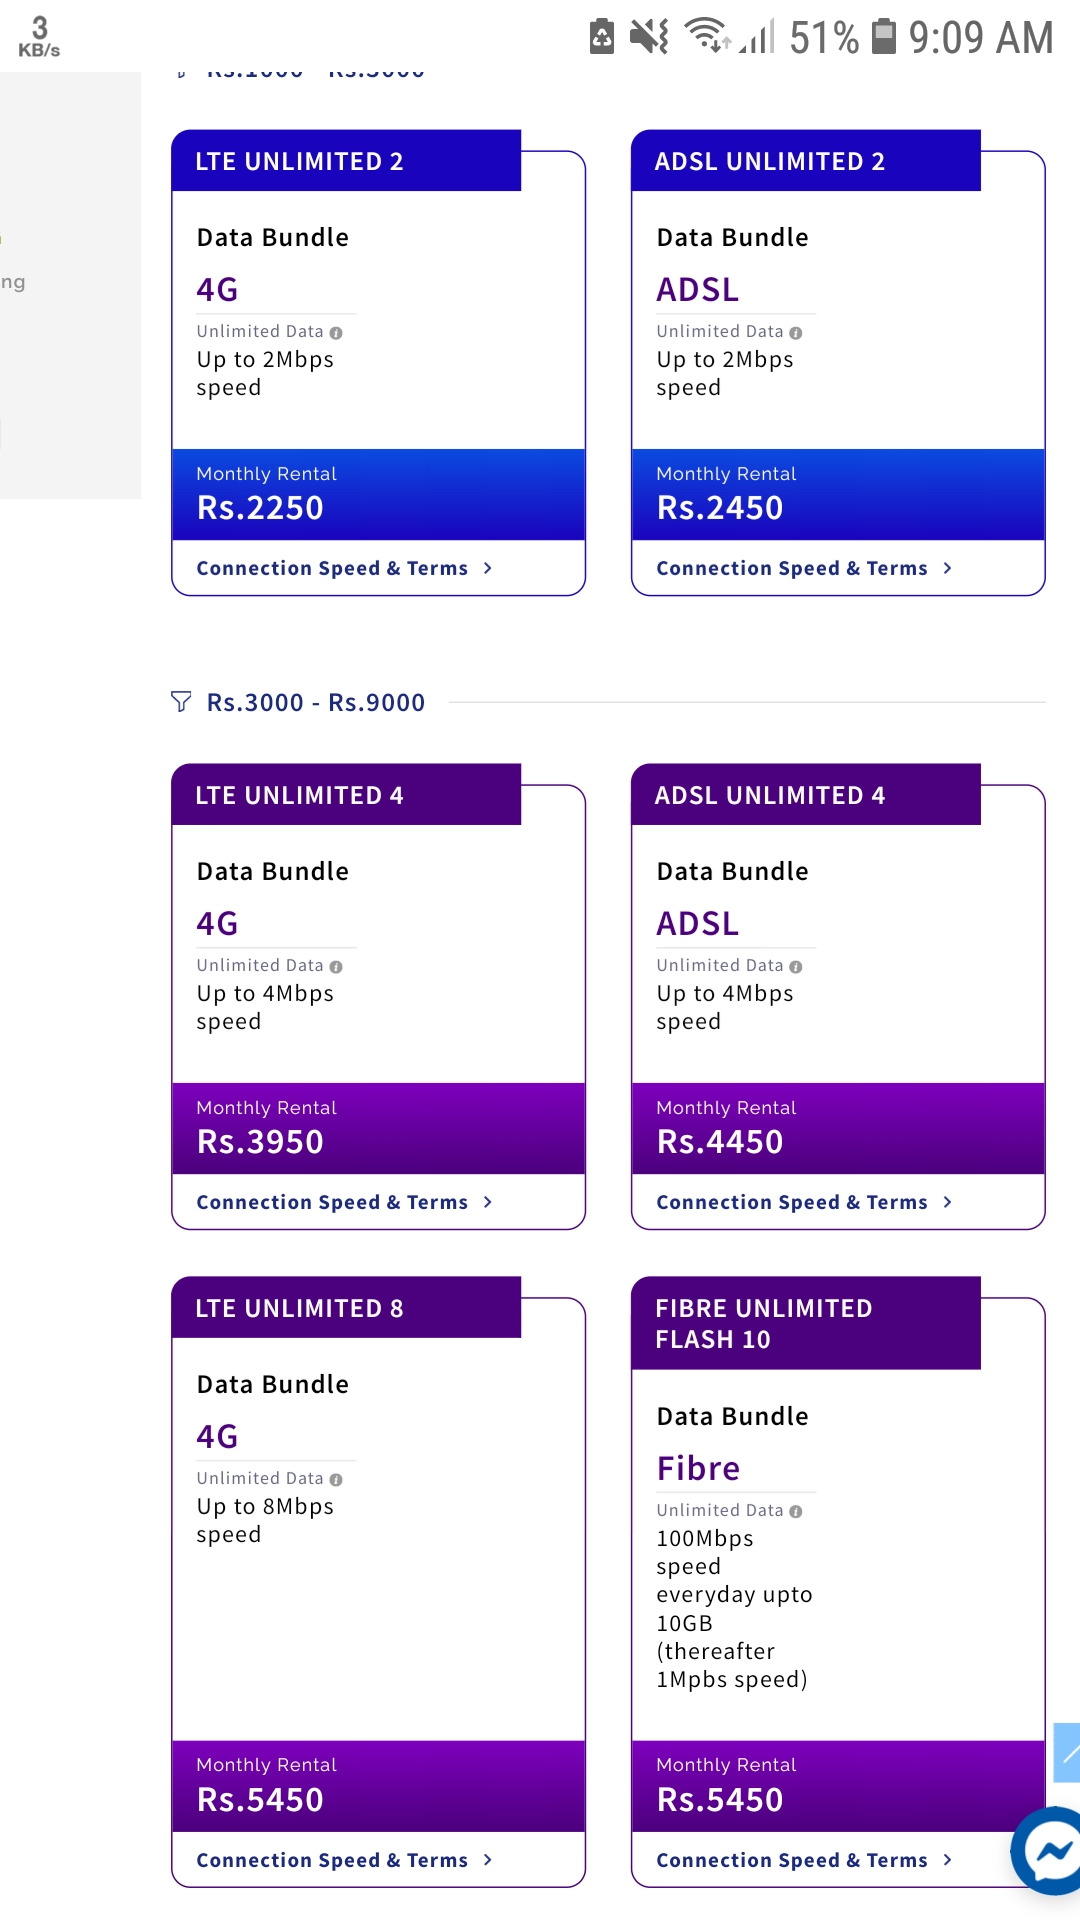Tap the Rs.4450 monthly rental banner

point(838,1128)
